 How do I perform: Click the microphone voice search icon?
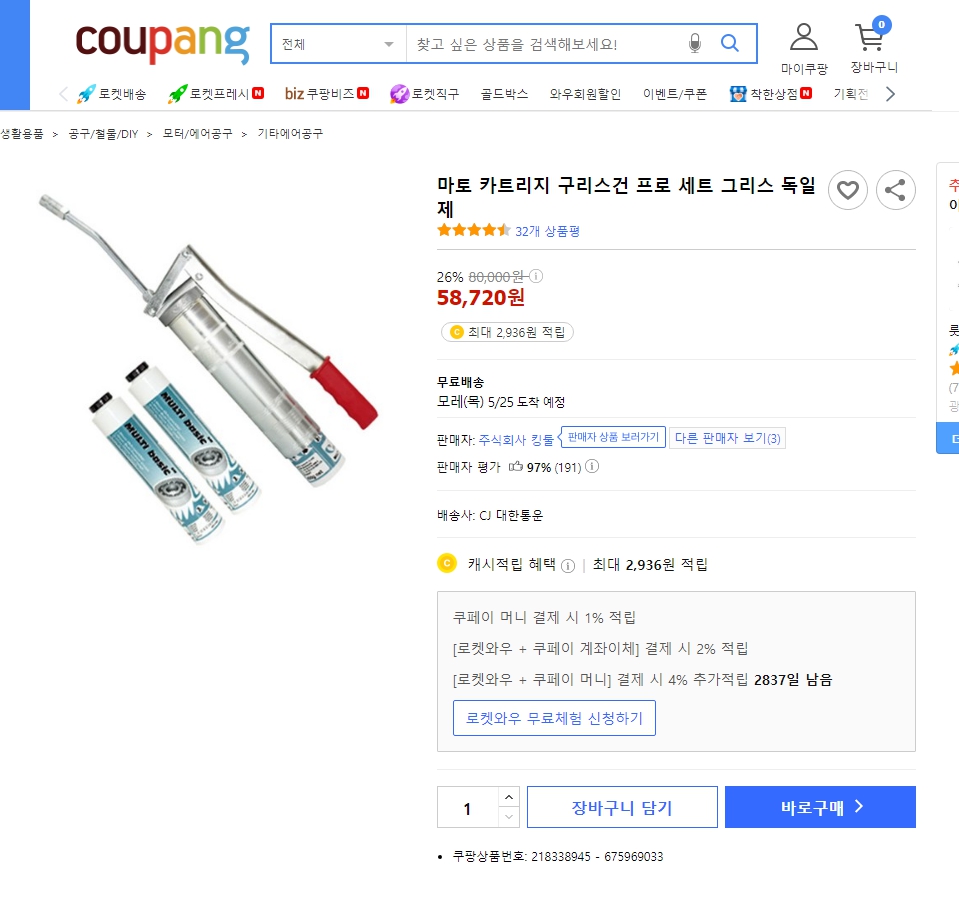695,44
